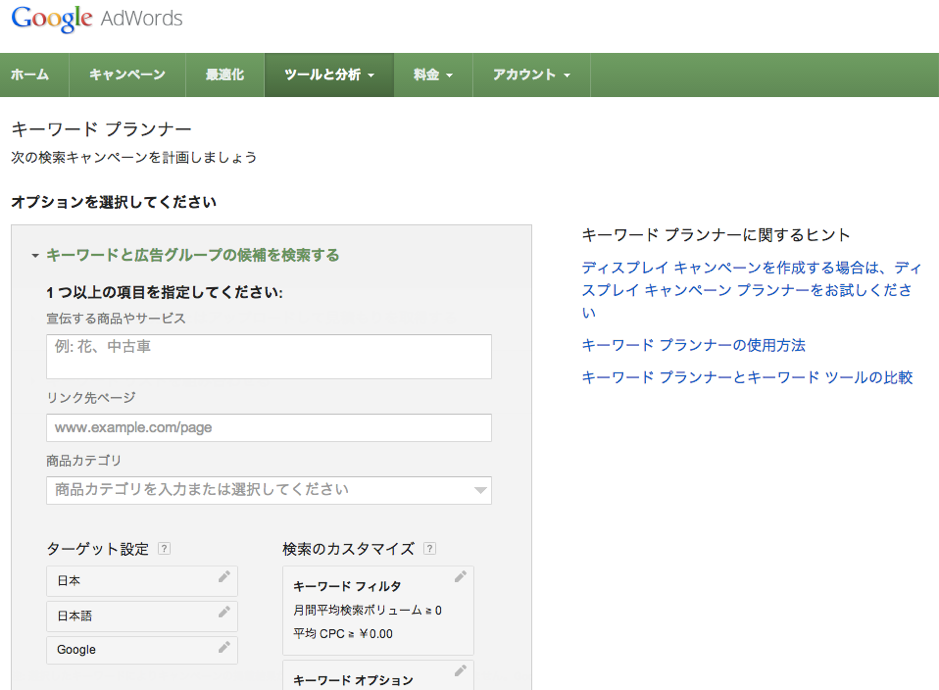Open the アカウント dropdown menu
Screen dimensions: 939x690
pos(531,75)
